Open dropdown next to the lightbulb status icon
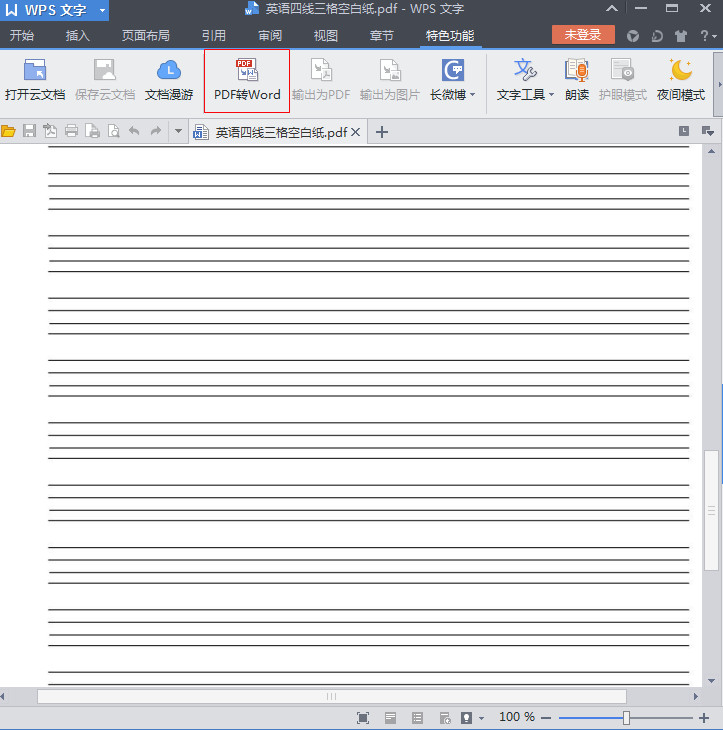The width and height of the screenshot is (723, 730). [x=481, y=718]
